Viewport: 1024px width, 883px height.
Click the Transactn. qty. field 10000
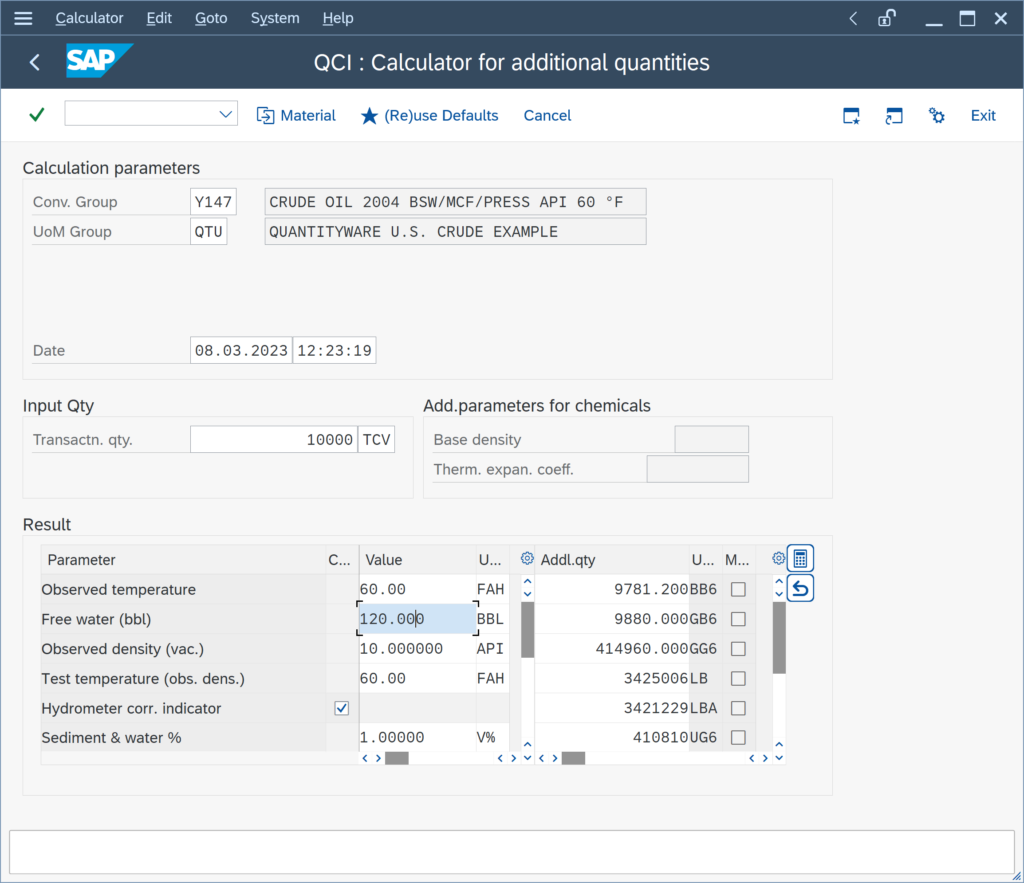click(x=274, y=440)
